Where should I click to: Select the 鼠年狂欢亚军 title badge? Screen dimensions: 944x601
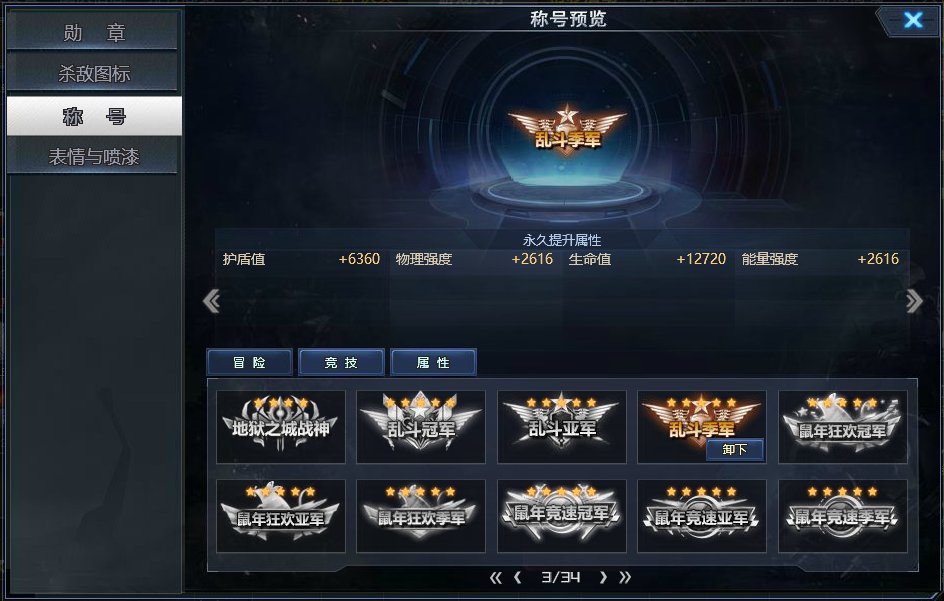(281, 516)
